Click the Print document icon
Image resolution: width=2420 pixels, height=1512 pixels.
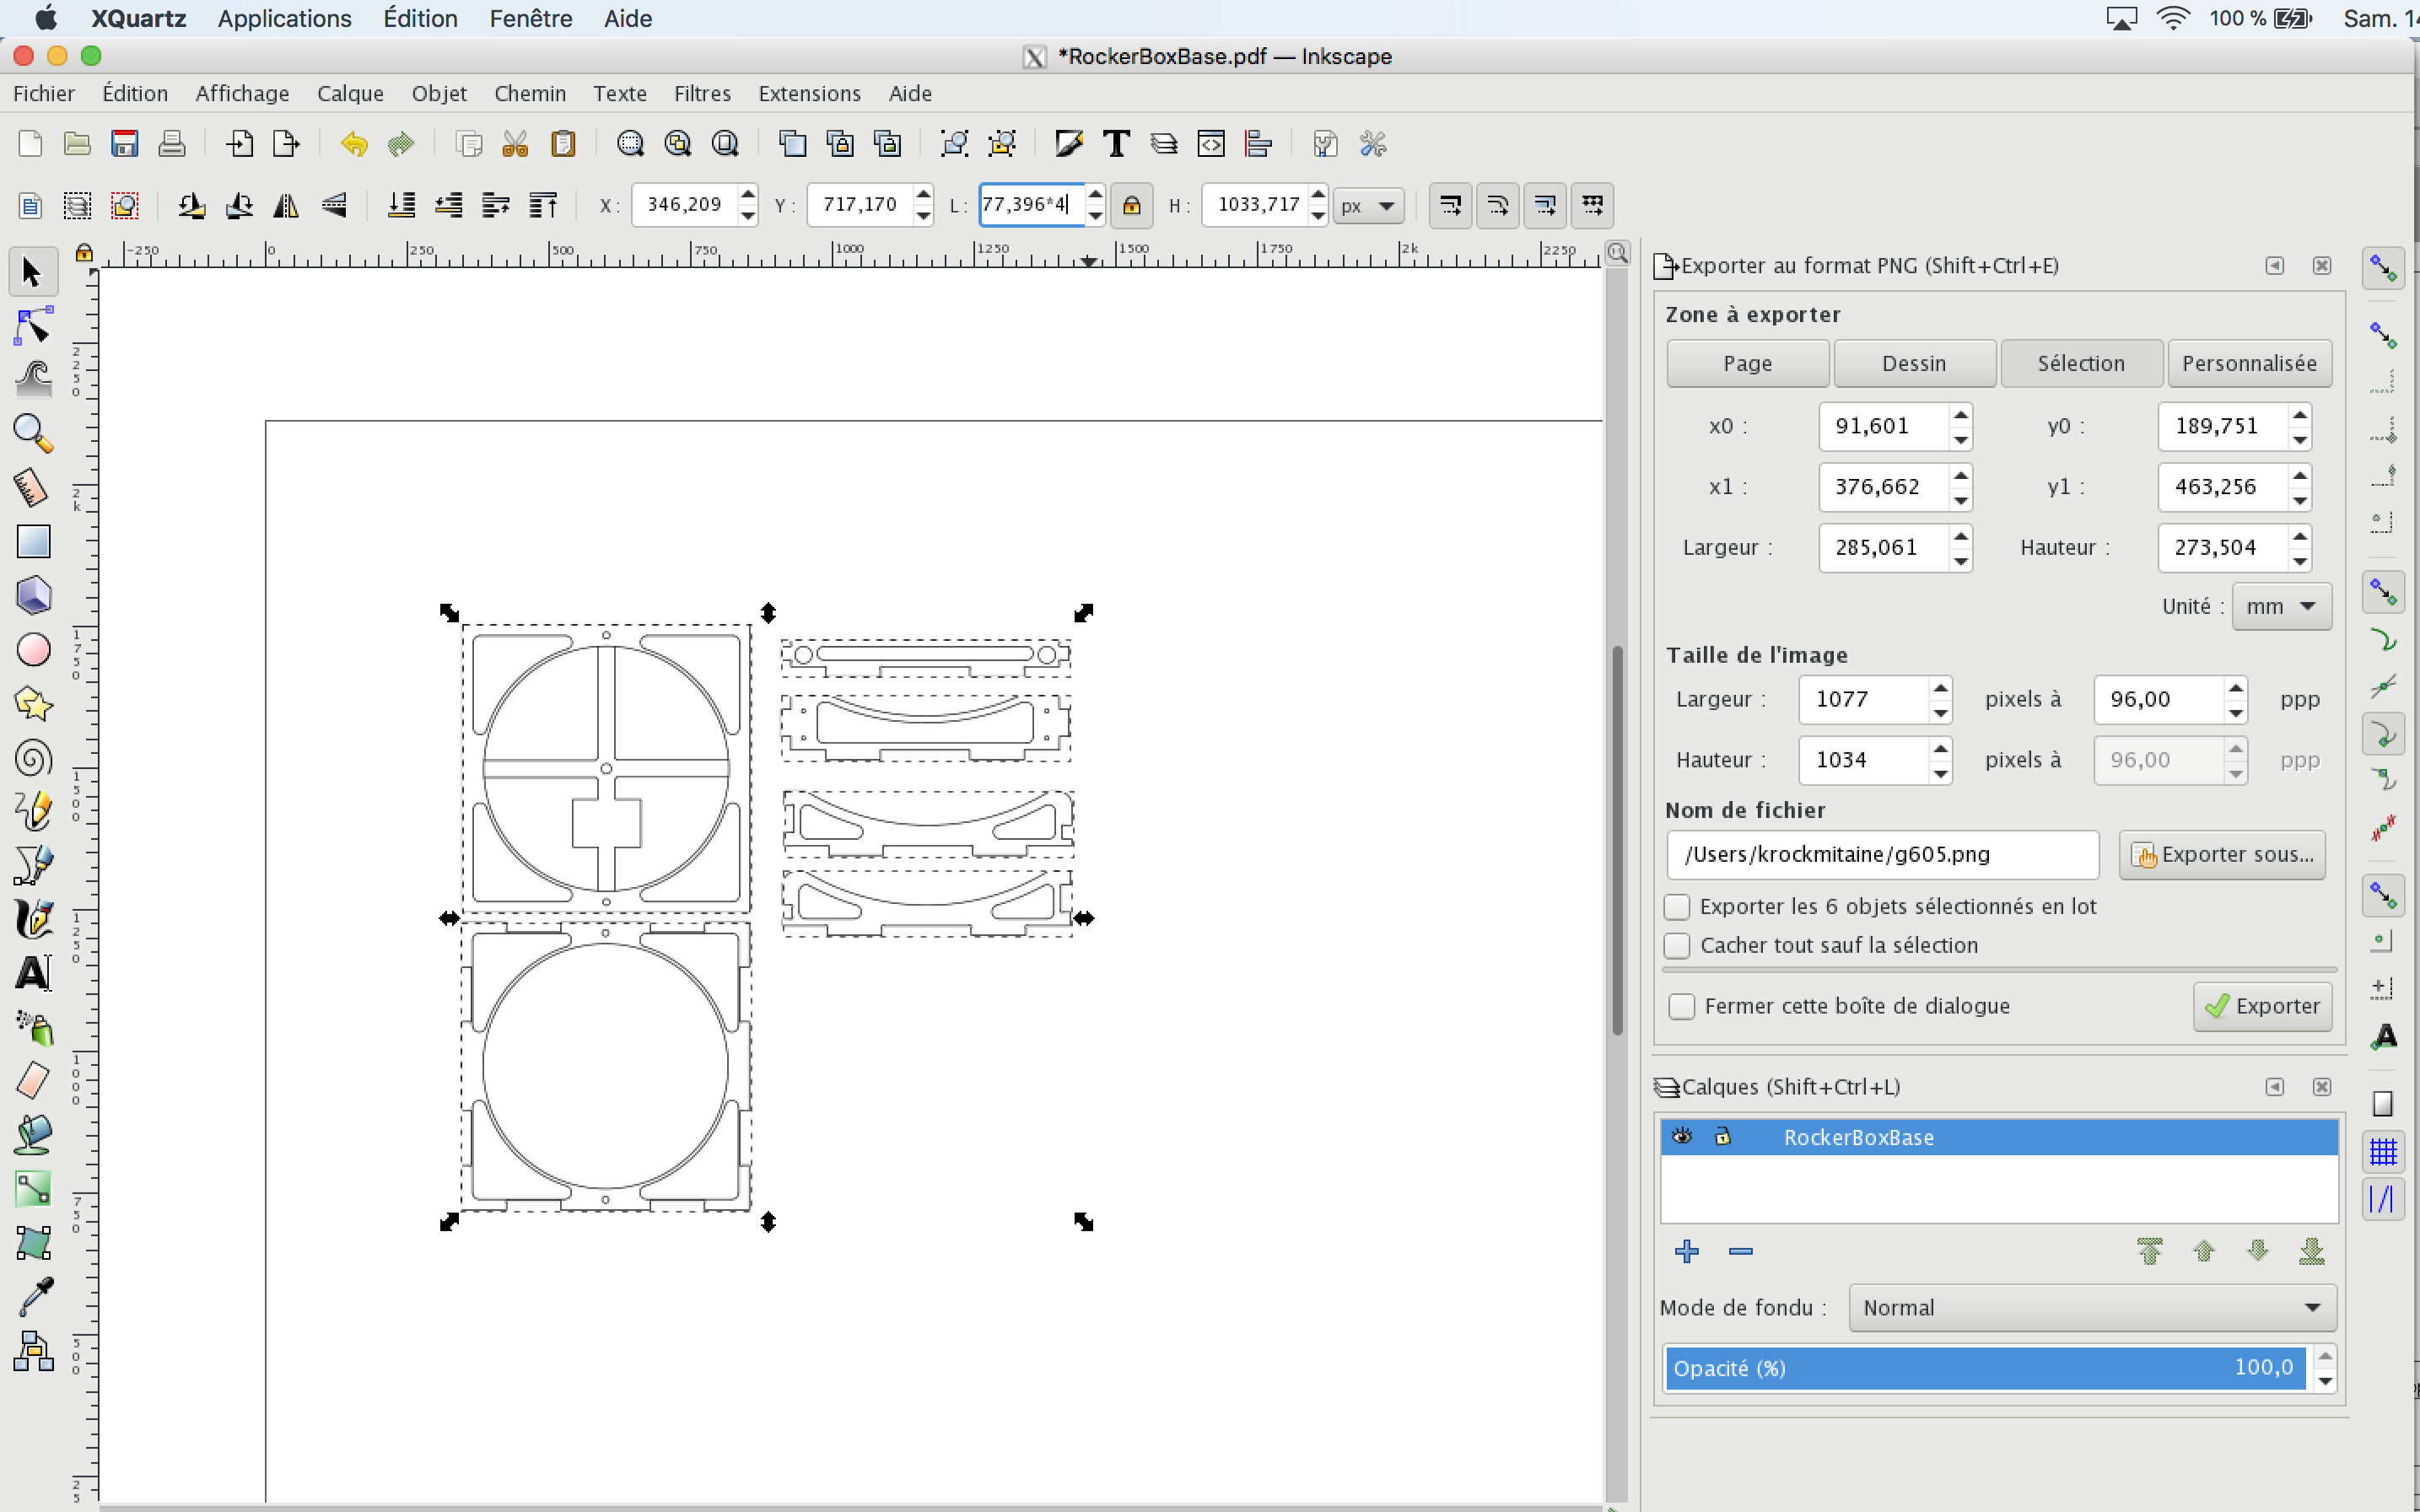tap(171, 144)
